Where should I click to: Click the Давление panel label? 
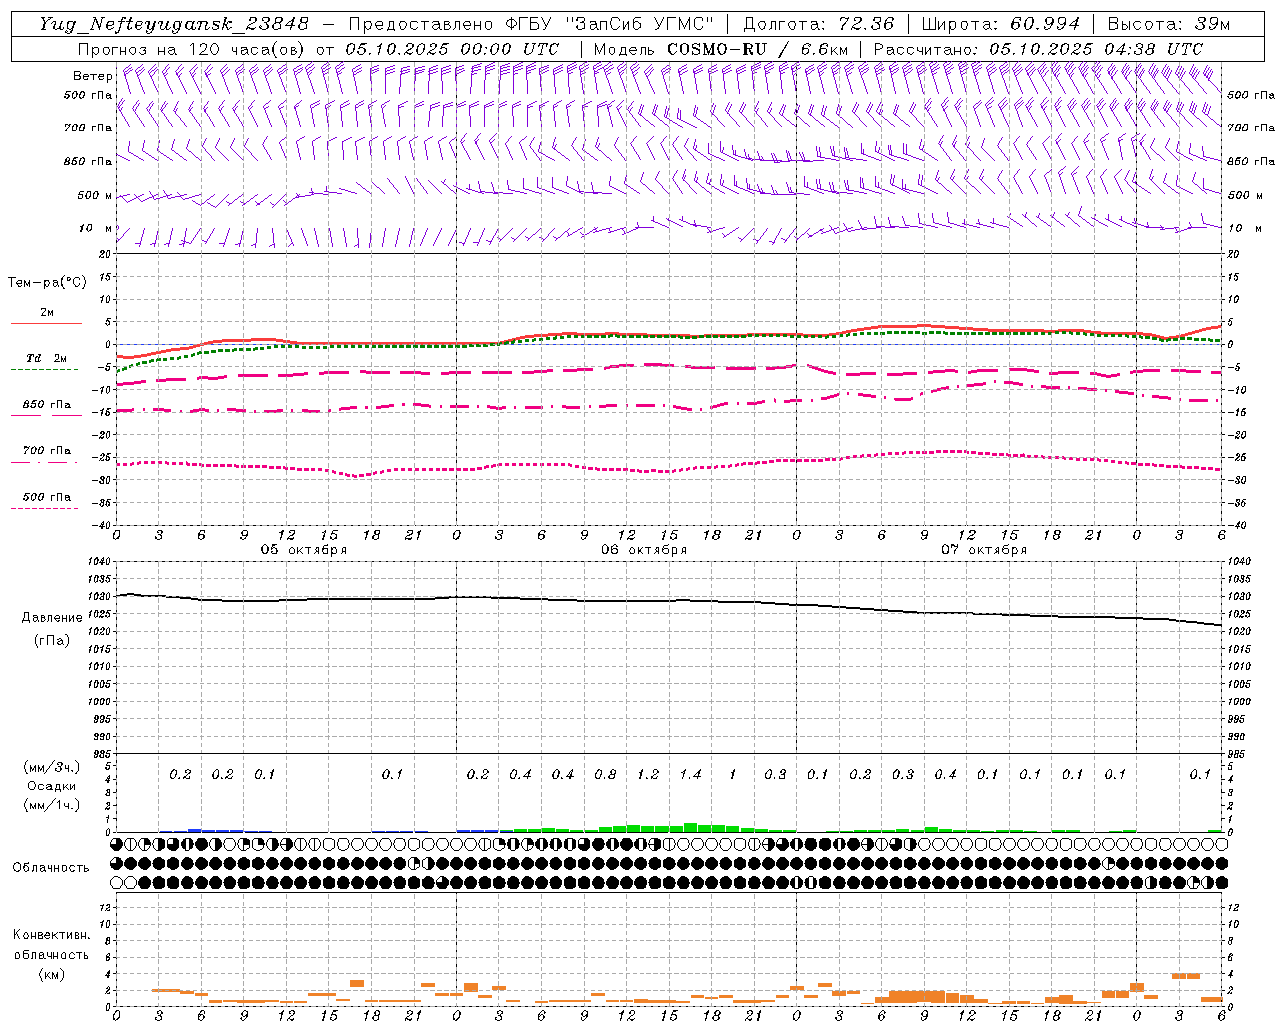(x=52, y=618)
